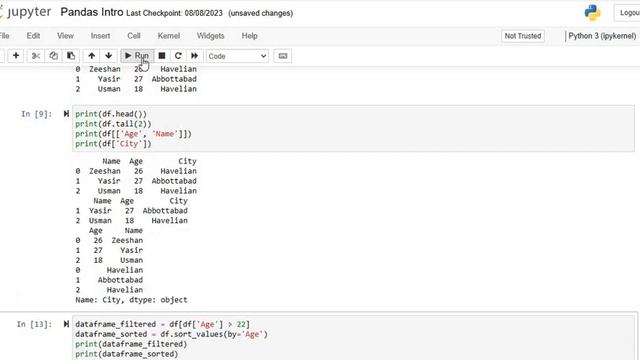
Task: Click the print(dataframe_sorted) line
Action: (127, 354)
